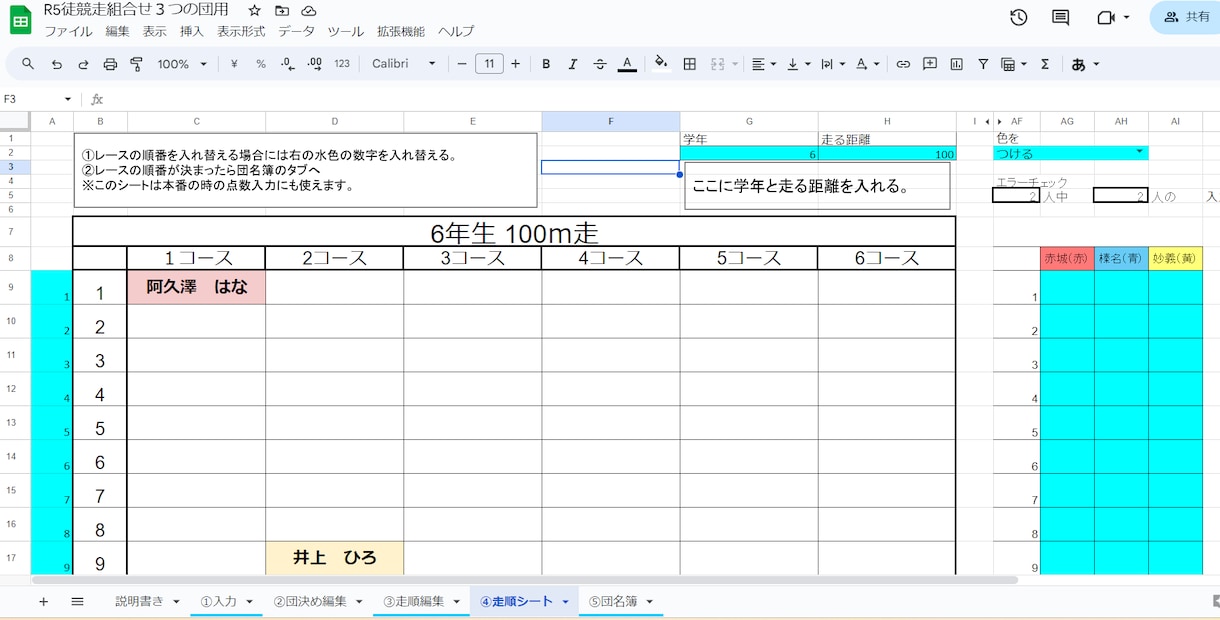The image size is (1220, 620).
Task: Click the font size 11 field
Action: 489,64
